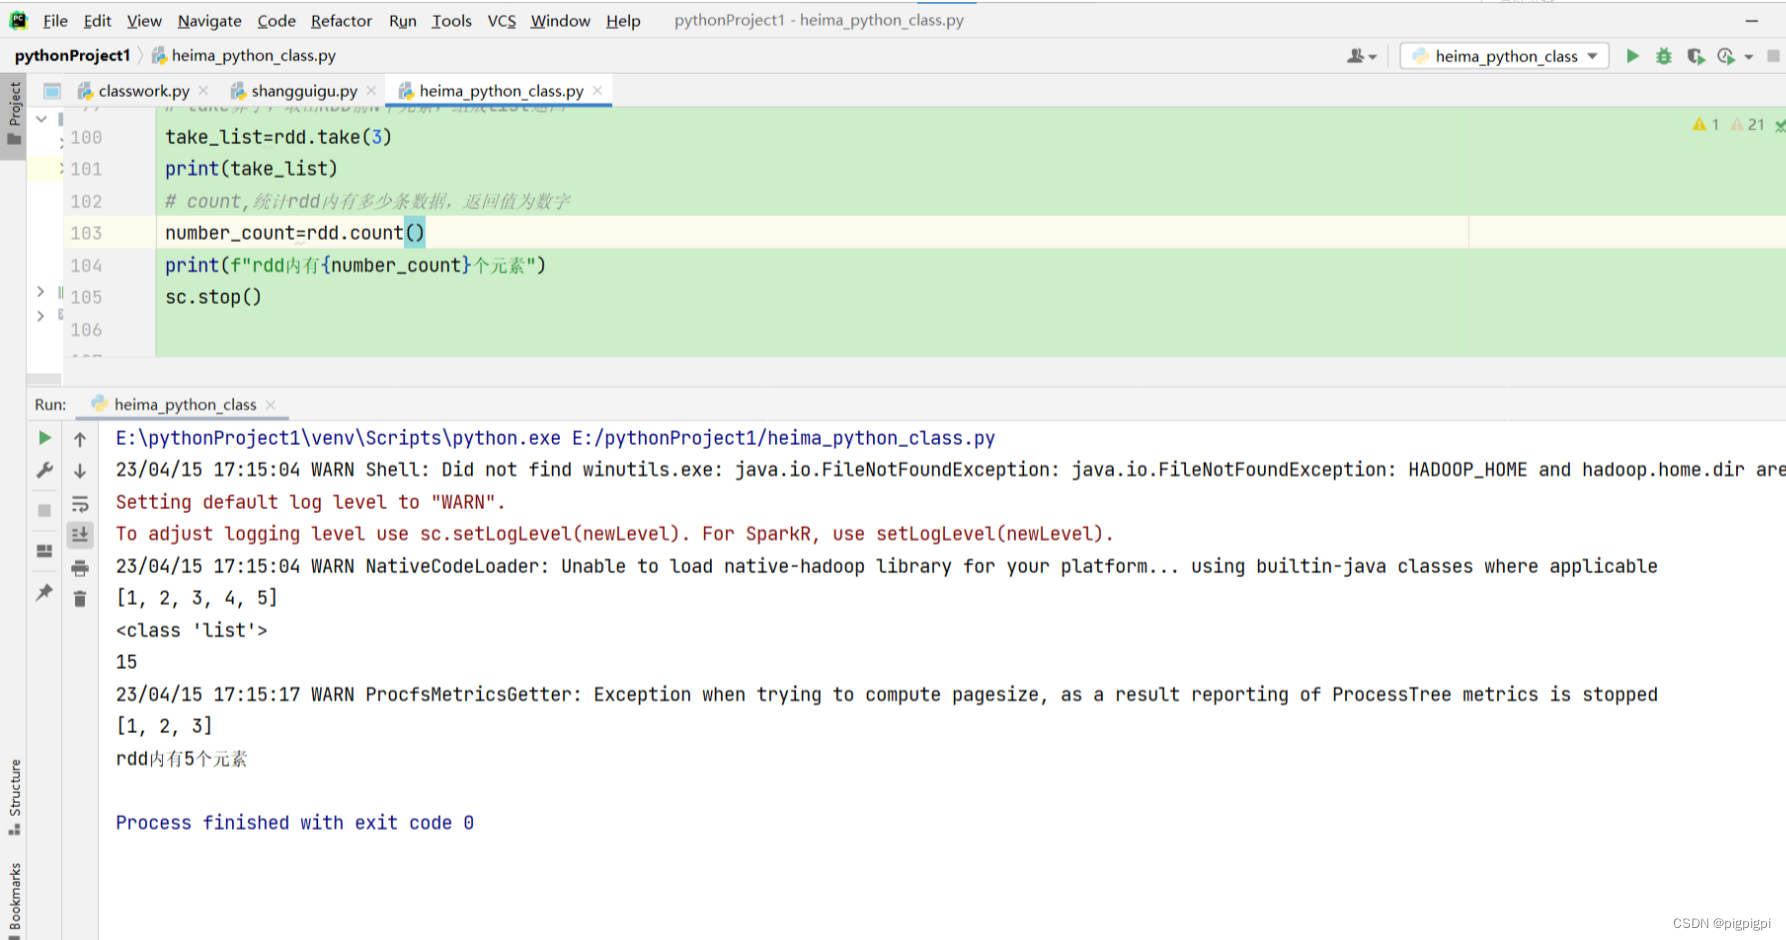1786x940 pixels.
Task: Pin the Run tab with the pin icon
Action: 45,592
